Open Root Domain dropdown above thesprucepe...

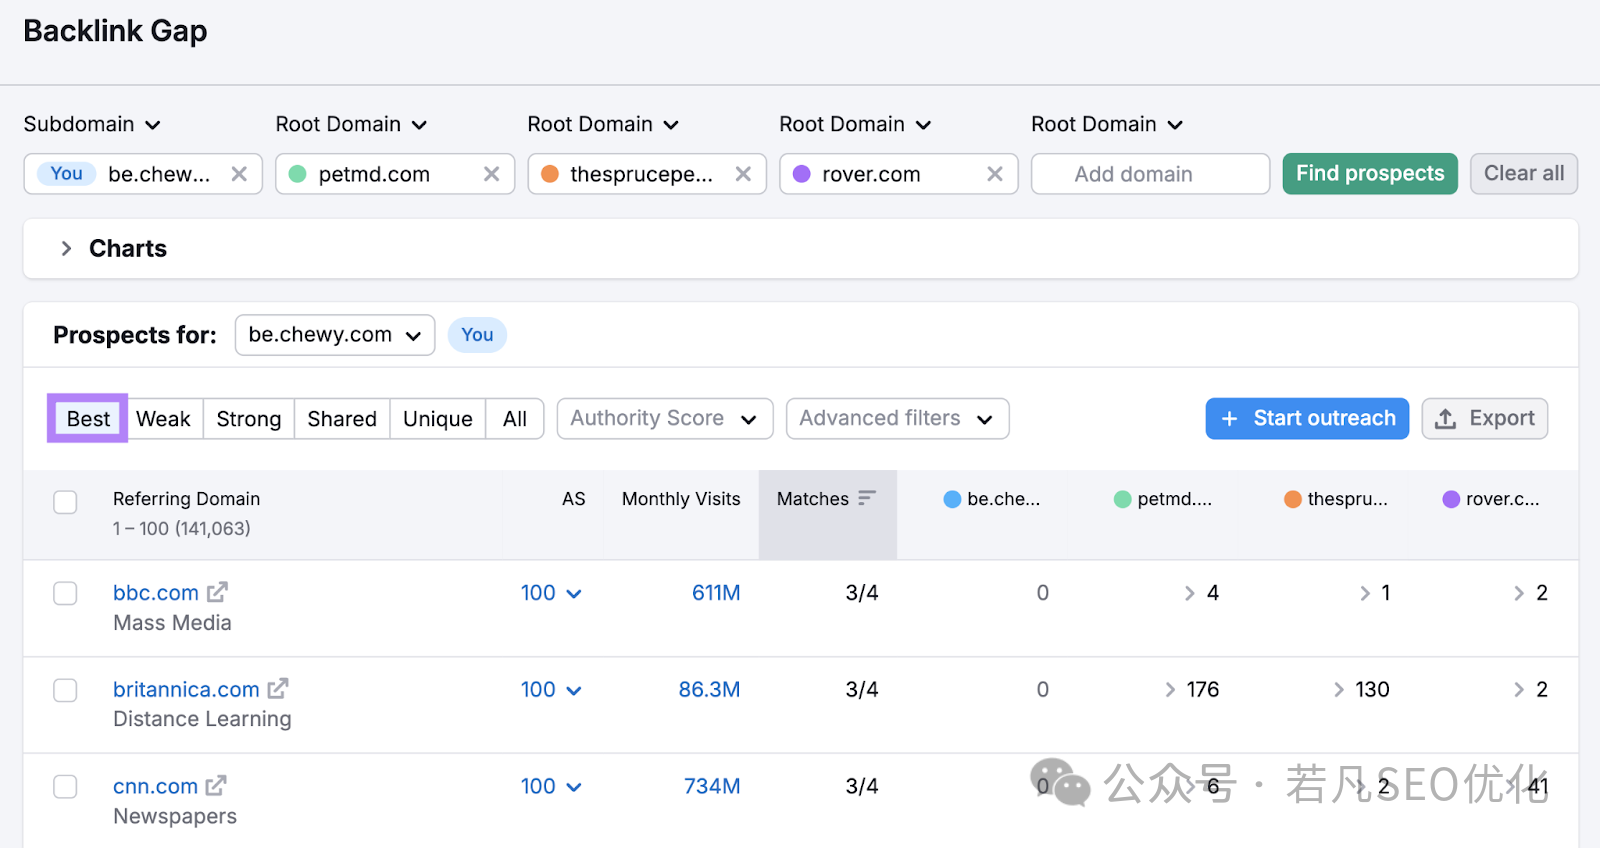[x=603, y=124]
